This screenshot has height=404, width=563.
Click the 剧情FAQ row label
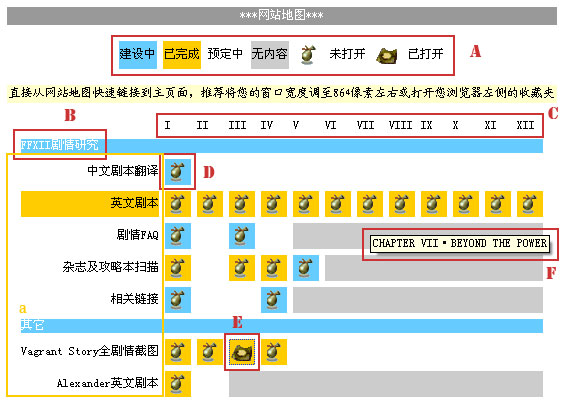pos(138,235)
